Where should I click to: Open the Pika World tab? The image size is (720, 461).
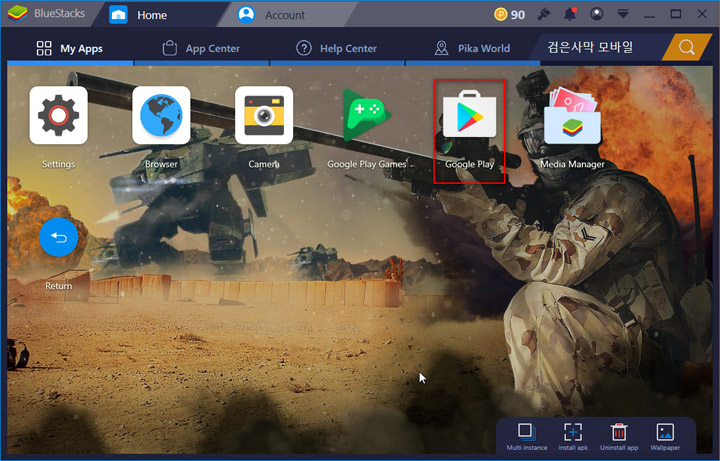pyautogui.click(x=472, y=48)
